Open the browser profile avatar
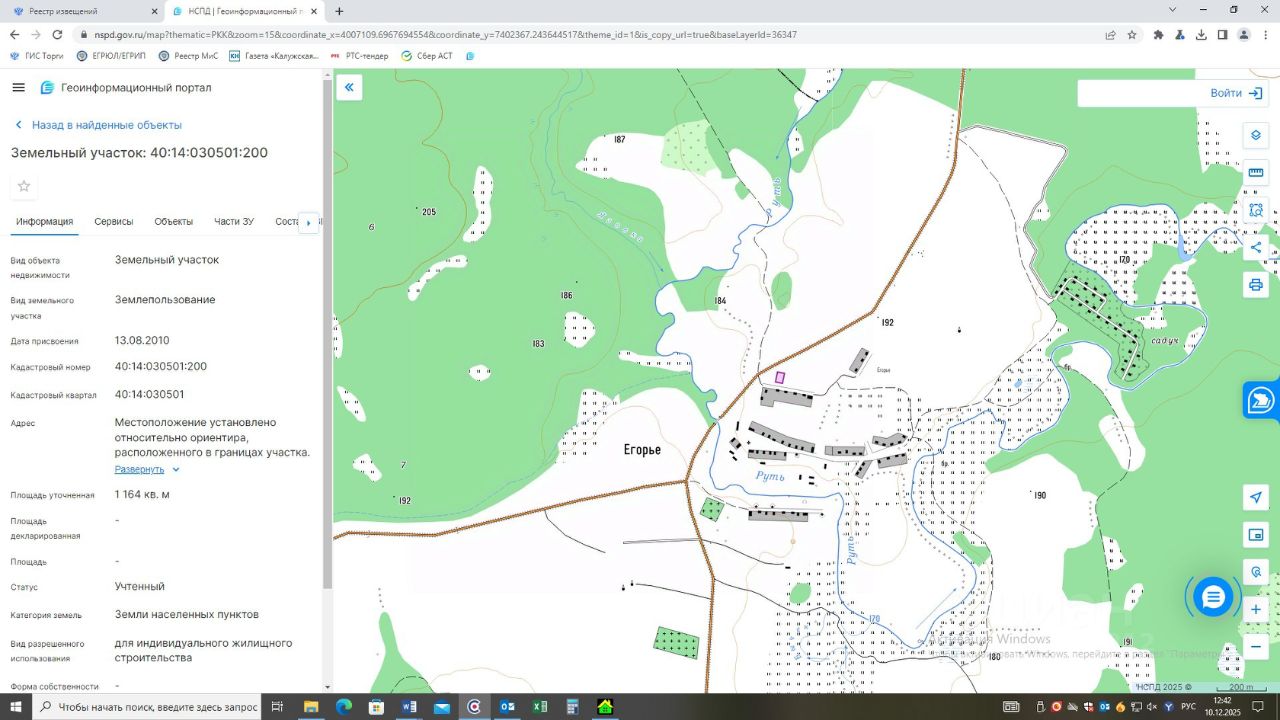1280x720 pixels. tap(1244, 34)
